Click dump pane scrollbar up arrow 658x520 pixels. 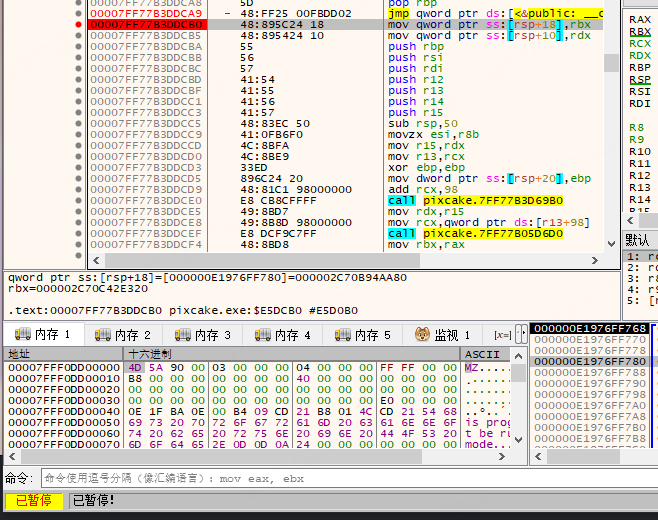pyautogui.click(x=519, y=356)
